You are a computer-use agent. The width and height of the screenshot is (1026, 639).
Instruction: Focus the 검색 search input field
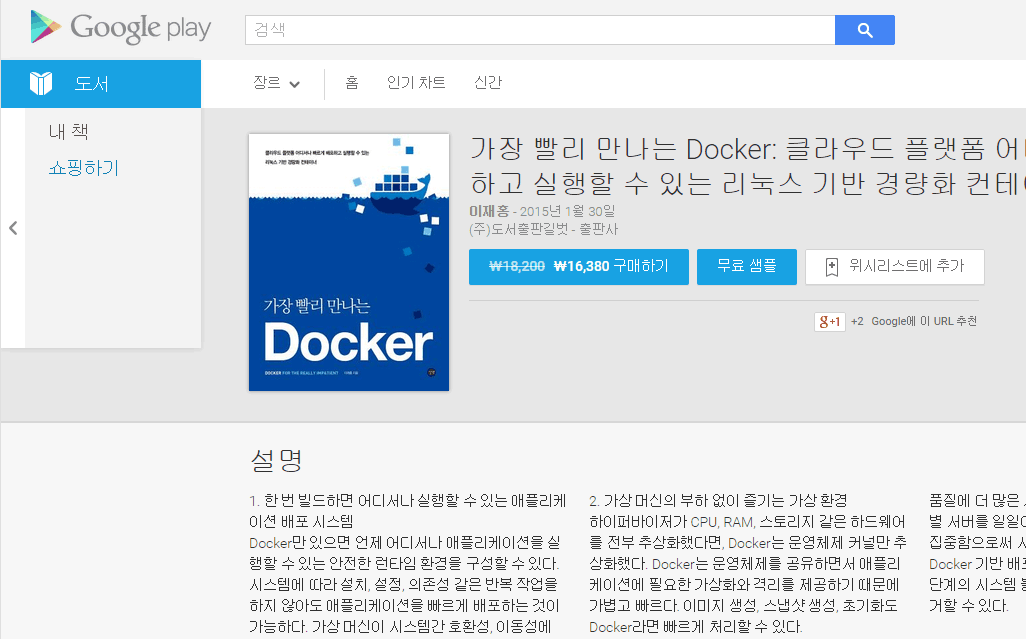[x=540, y=30]
